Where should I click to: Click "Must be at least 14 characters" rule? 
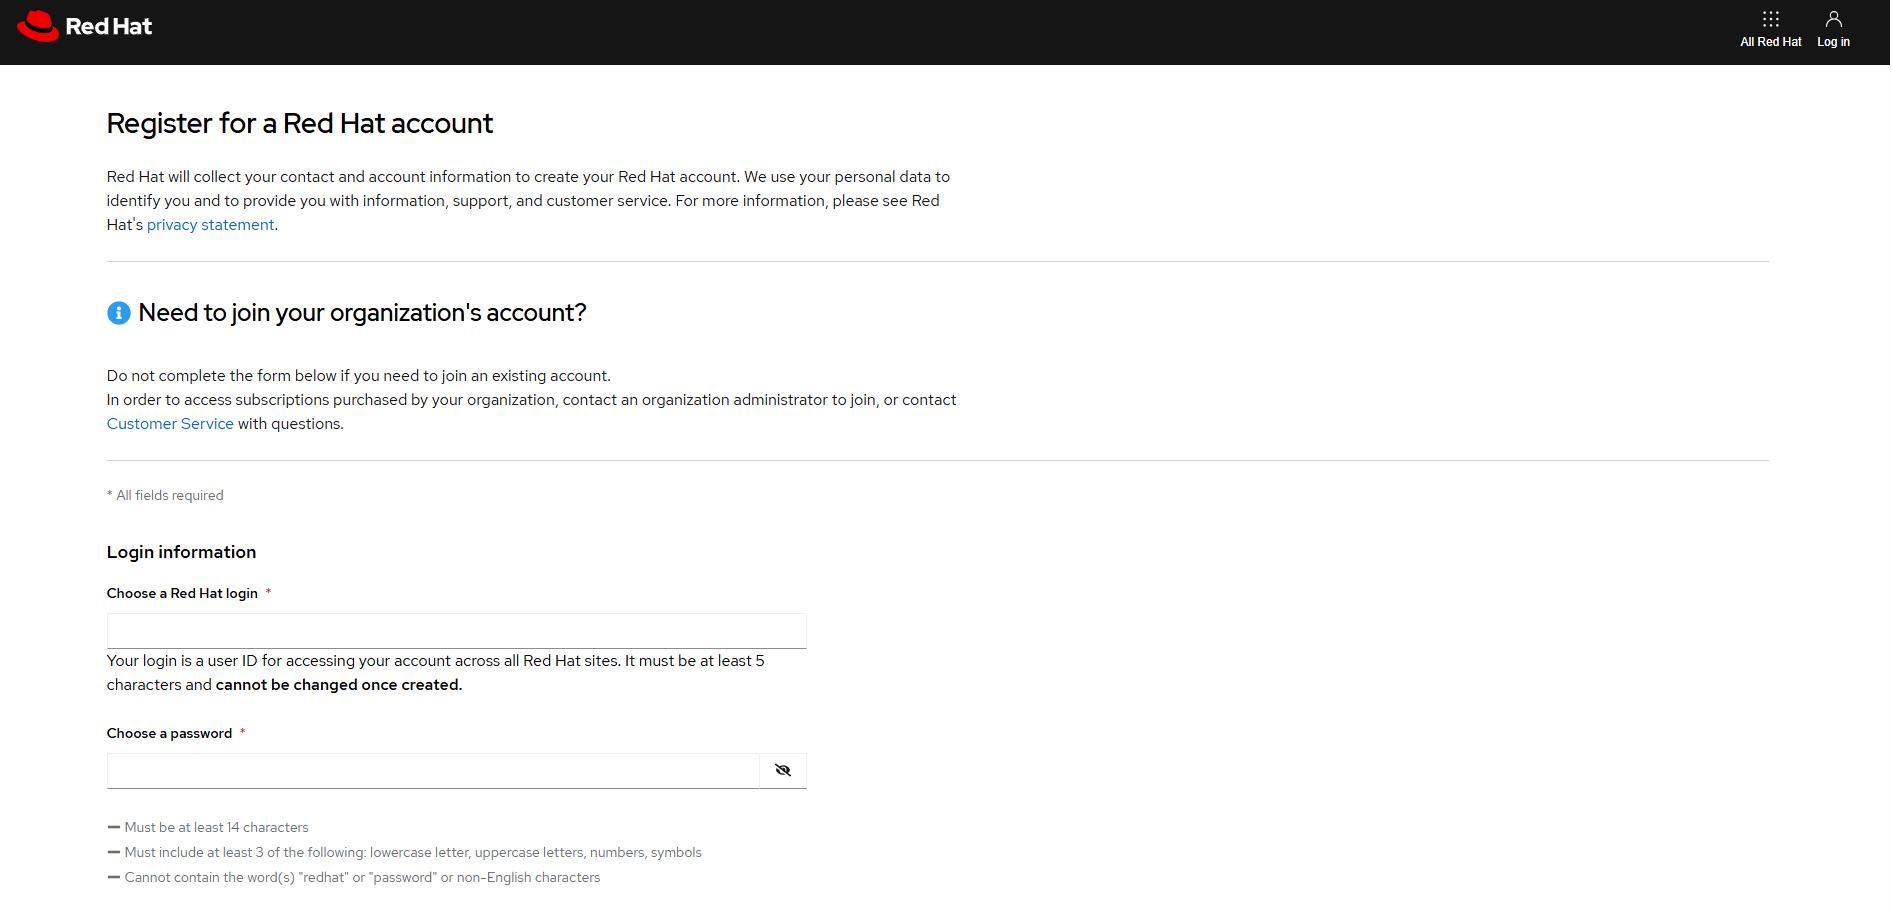pos(216,827)
